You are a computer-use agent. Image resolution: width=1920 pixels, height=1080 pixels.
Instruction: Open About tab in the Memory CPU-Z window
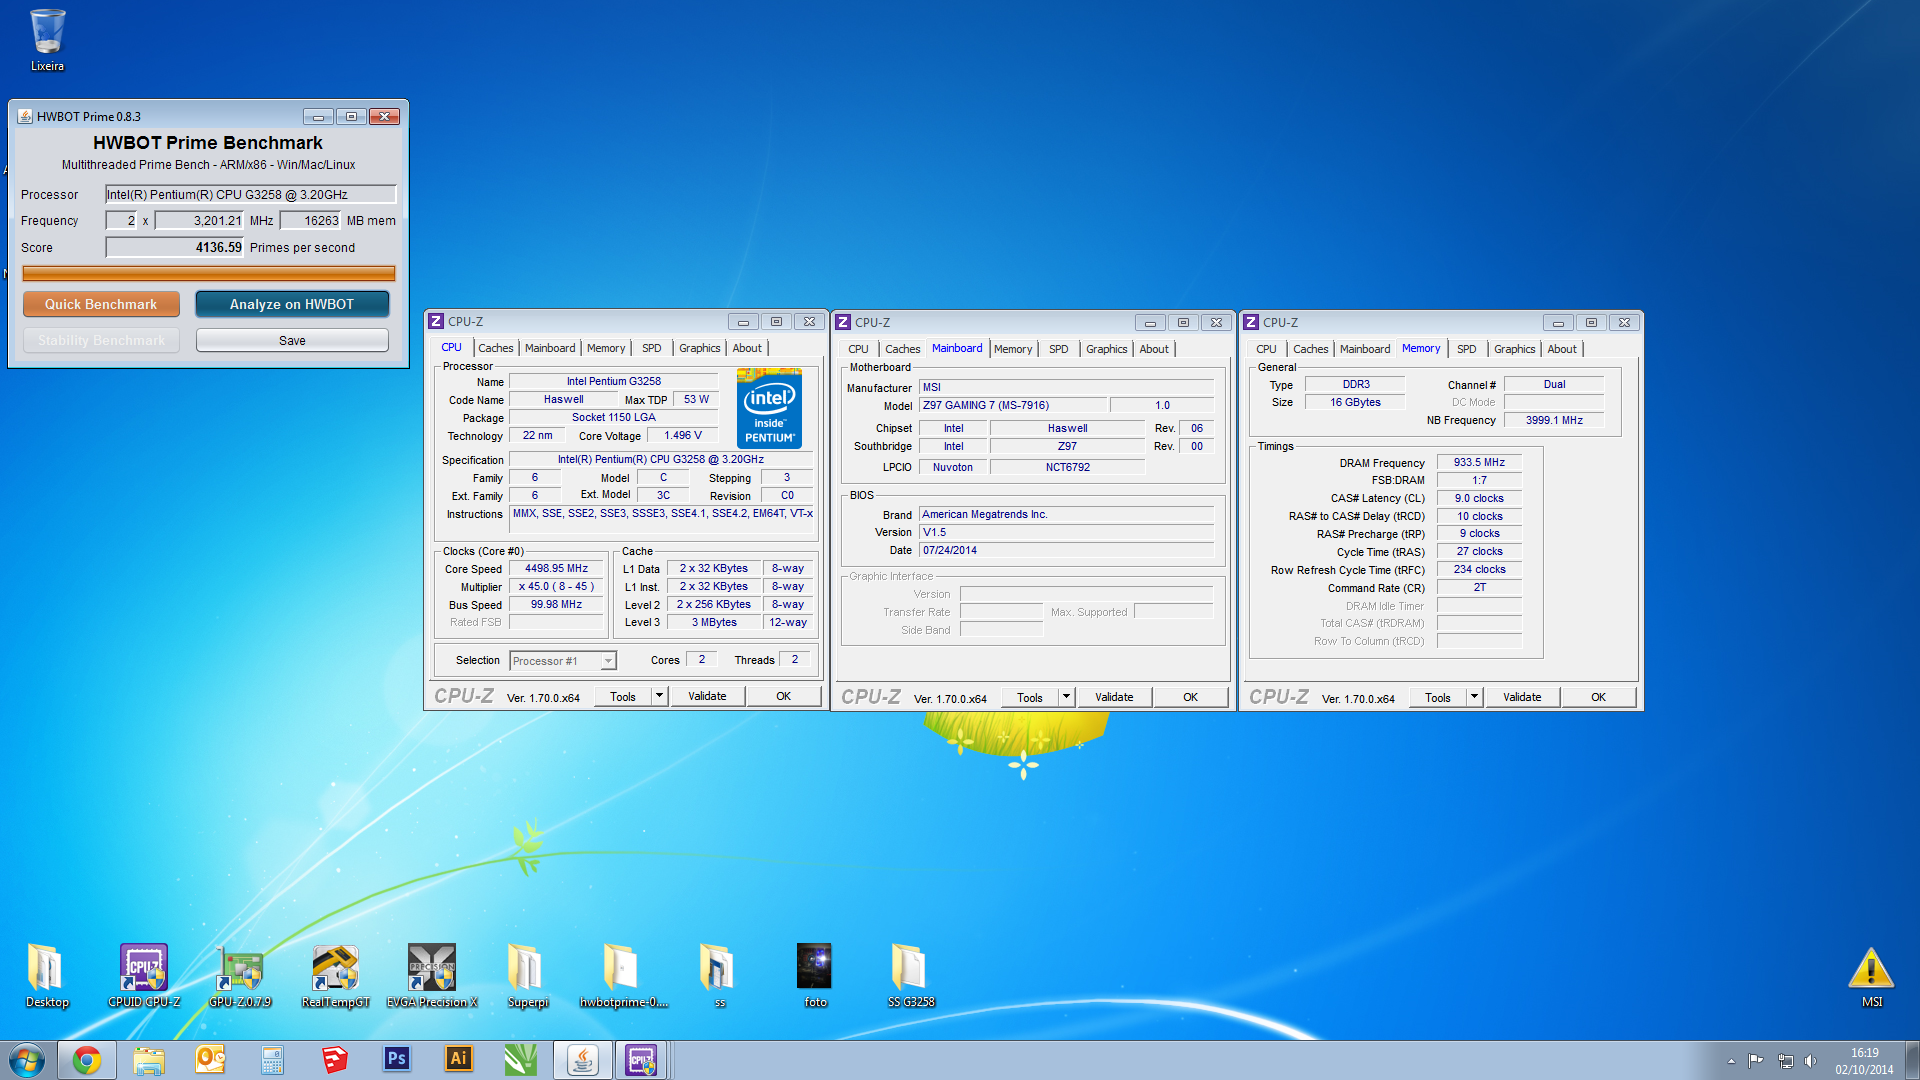click(x=1561, y=349)
